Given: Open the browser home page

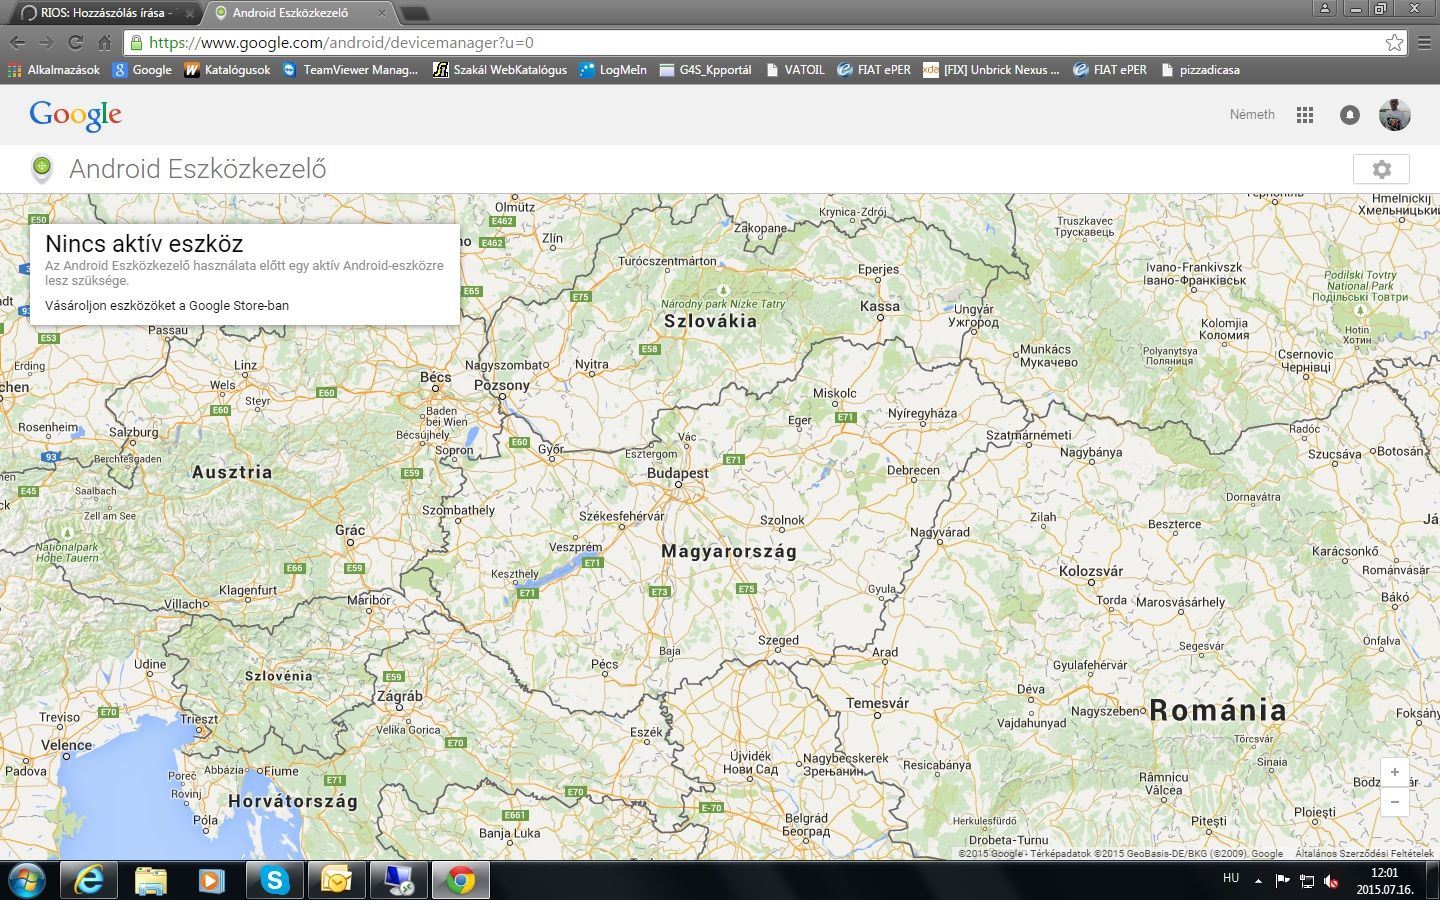Looking at the screenshot, I should point(104,43).
